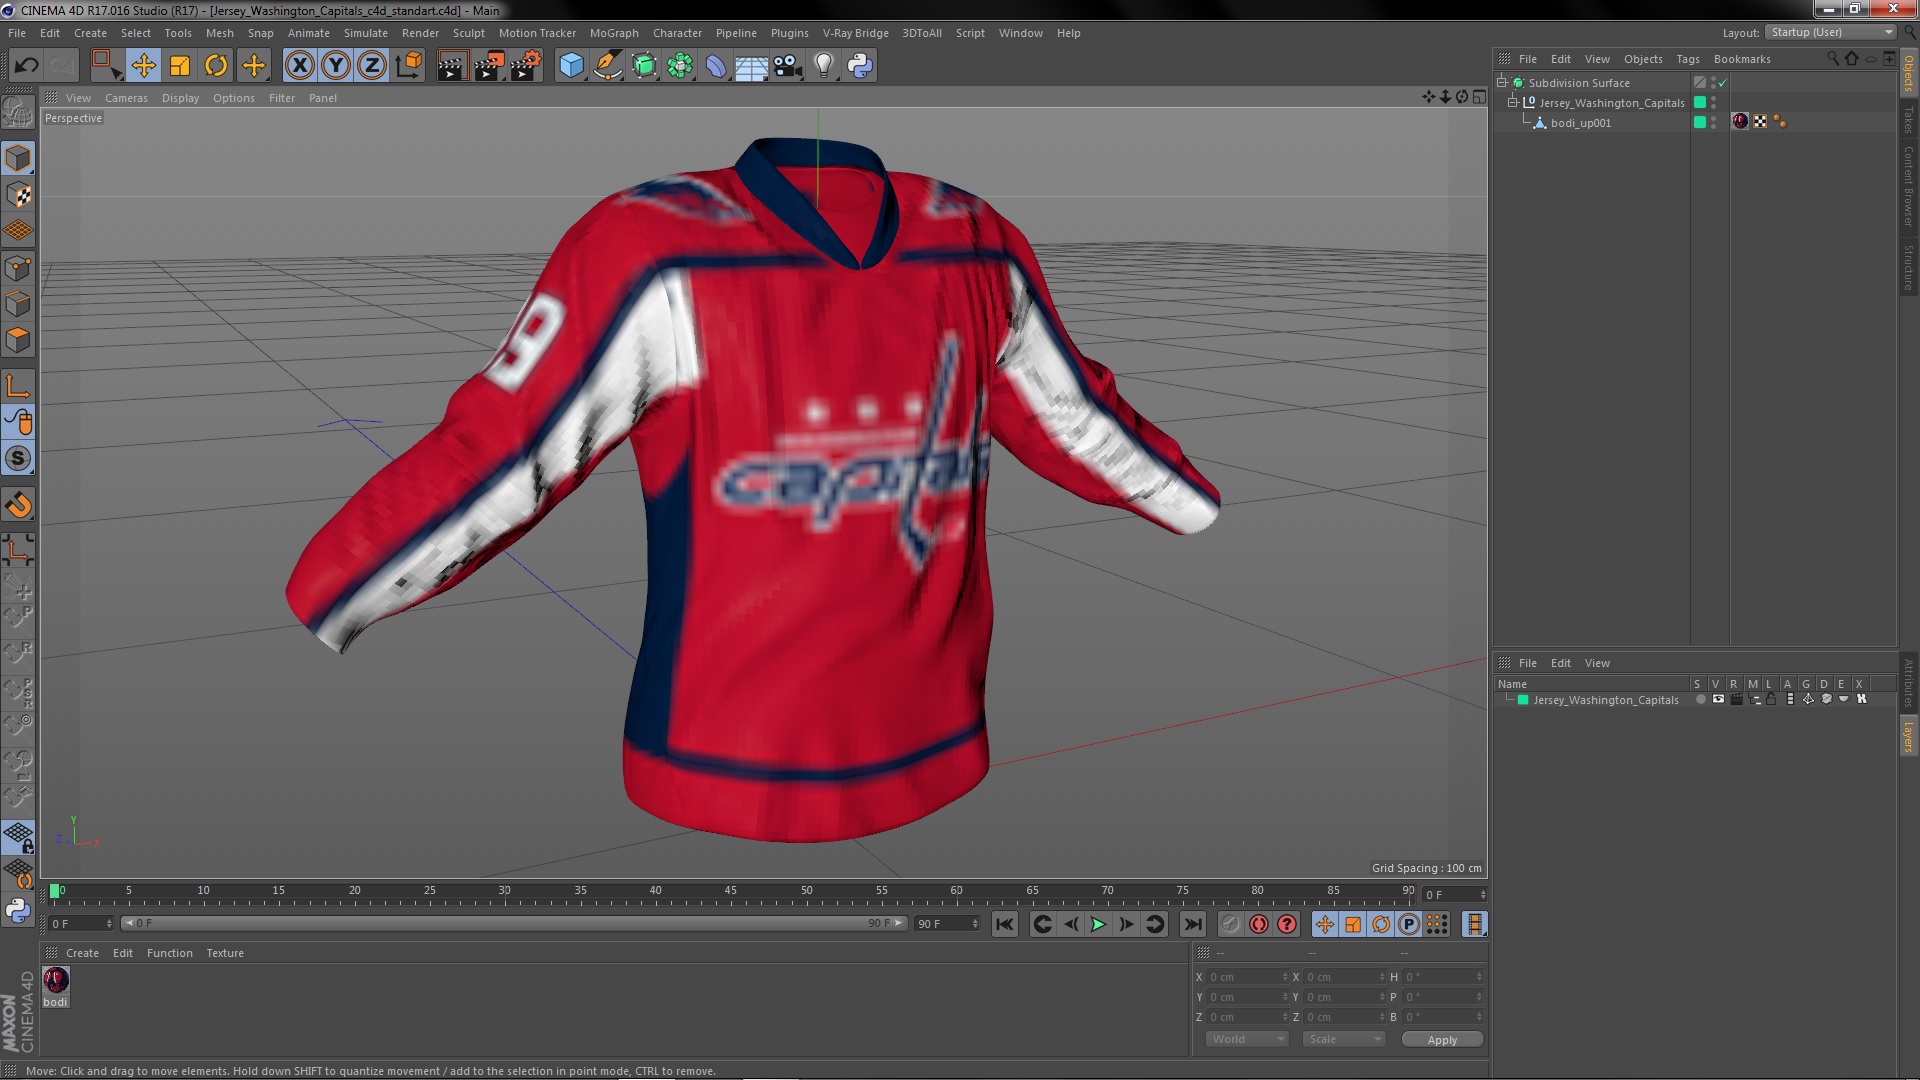Viewport: 1920px width, 1080px height.
Task: Click the Python script icon in toolbar
Action: (860, 66)
